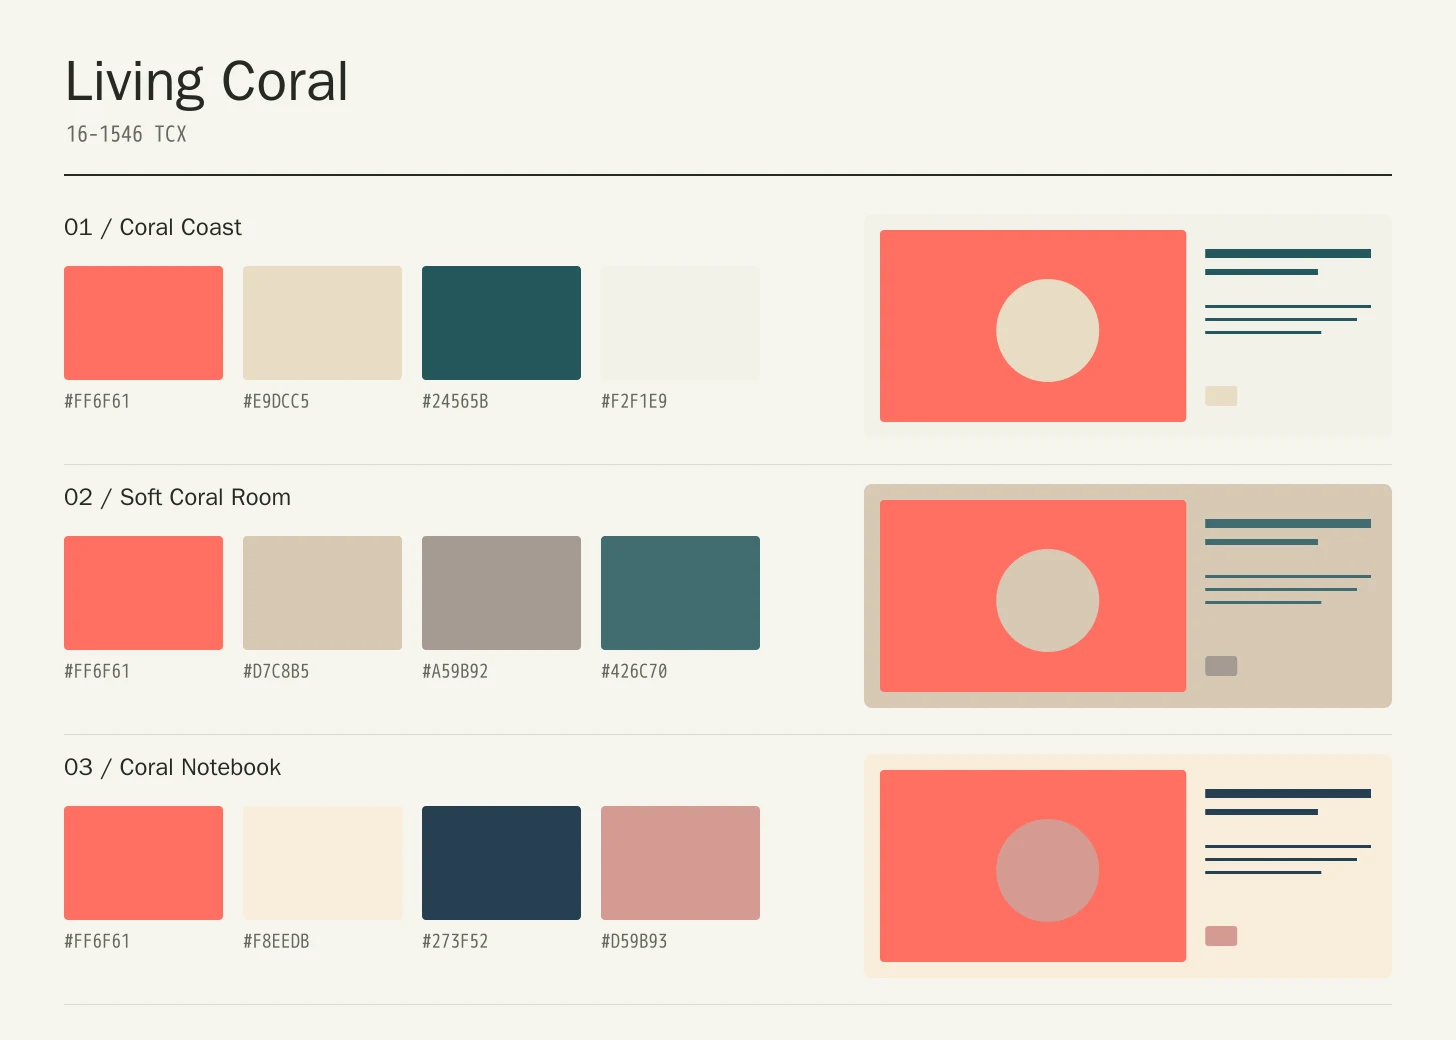Choose the #273F52 navy swatch

click(x=501, y=863)
